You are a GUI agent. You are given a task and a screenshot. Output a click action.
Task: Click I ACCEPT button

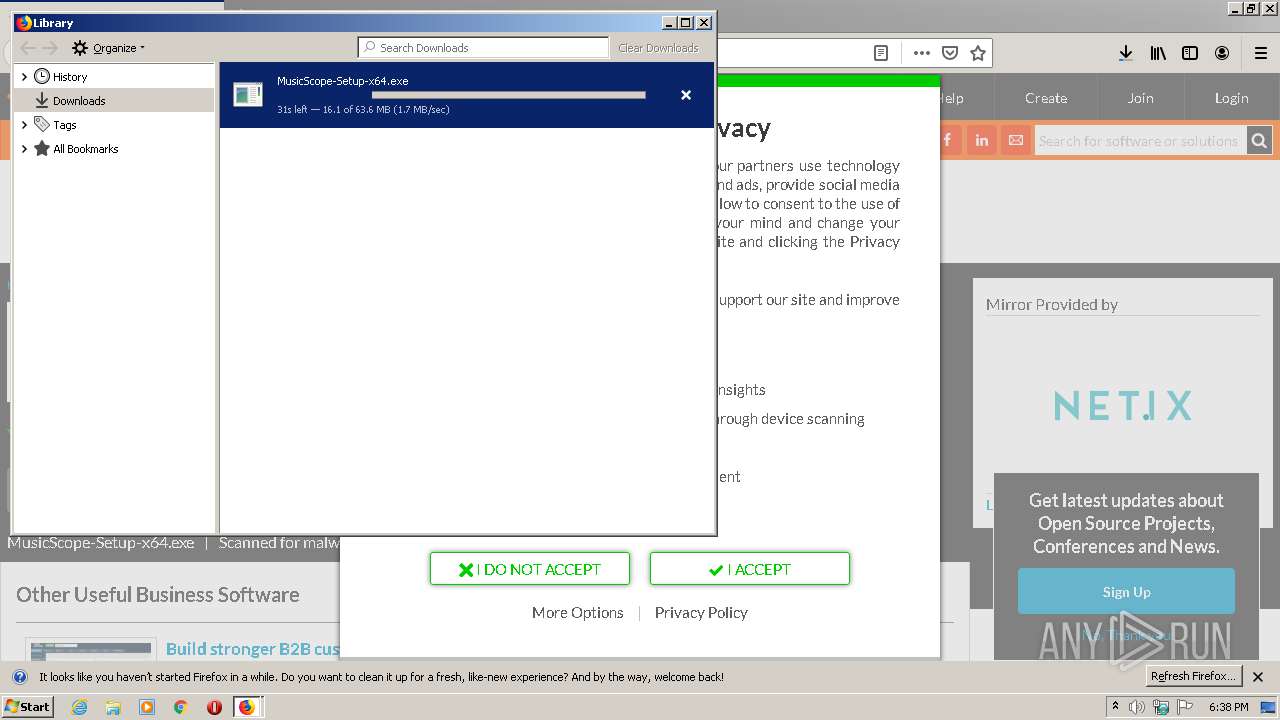[750, 569]
